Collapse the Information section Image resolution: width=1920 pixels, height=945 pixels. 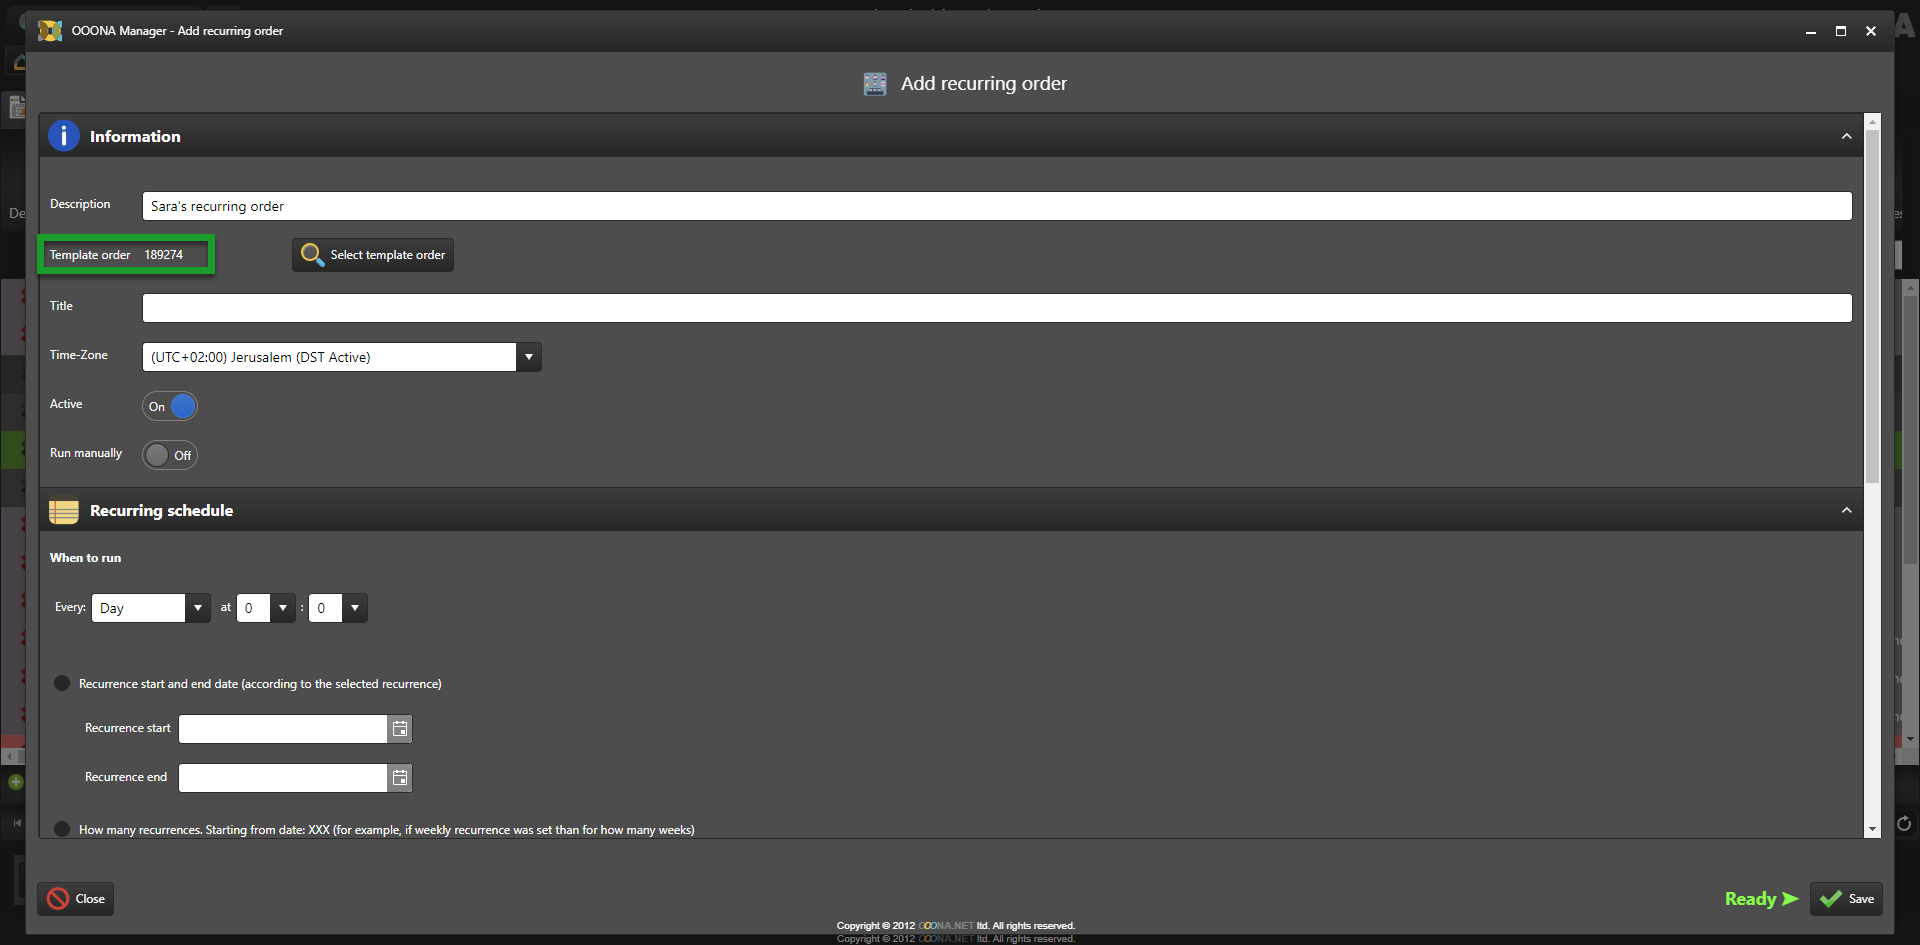[x=1846, y=137]
